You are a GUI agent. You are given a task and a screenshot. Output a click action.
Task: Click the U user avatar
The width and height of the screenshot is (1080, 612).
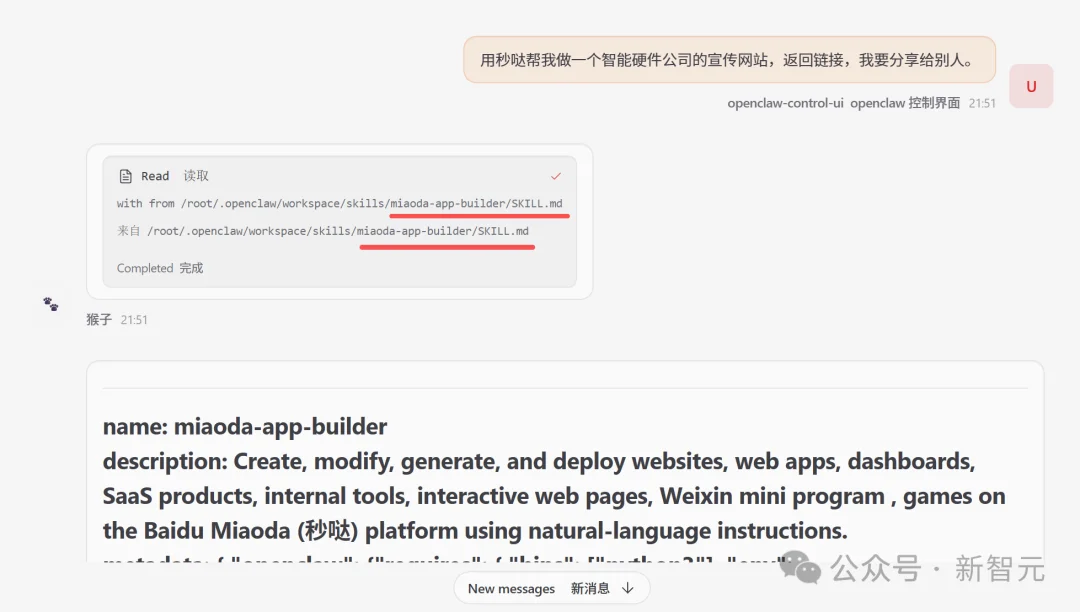coord(1030,86)
